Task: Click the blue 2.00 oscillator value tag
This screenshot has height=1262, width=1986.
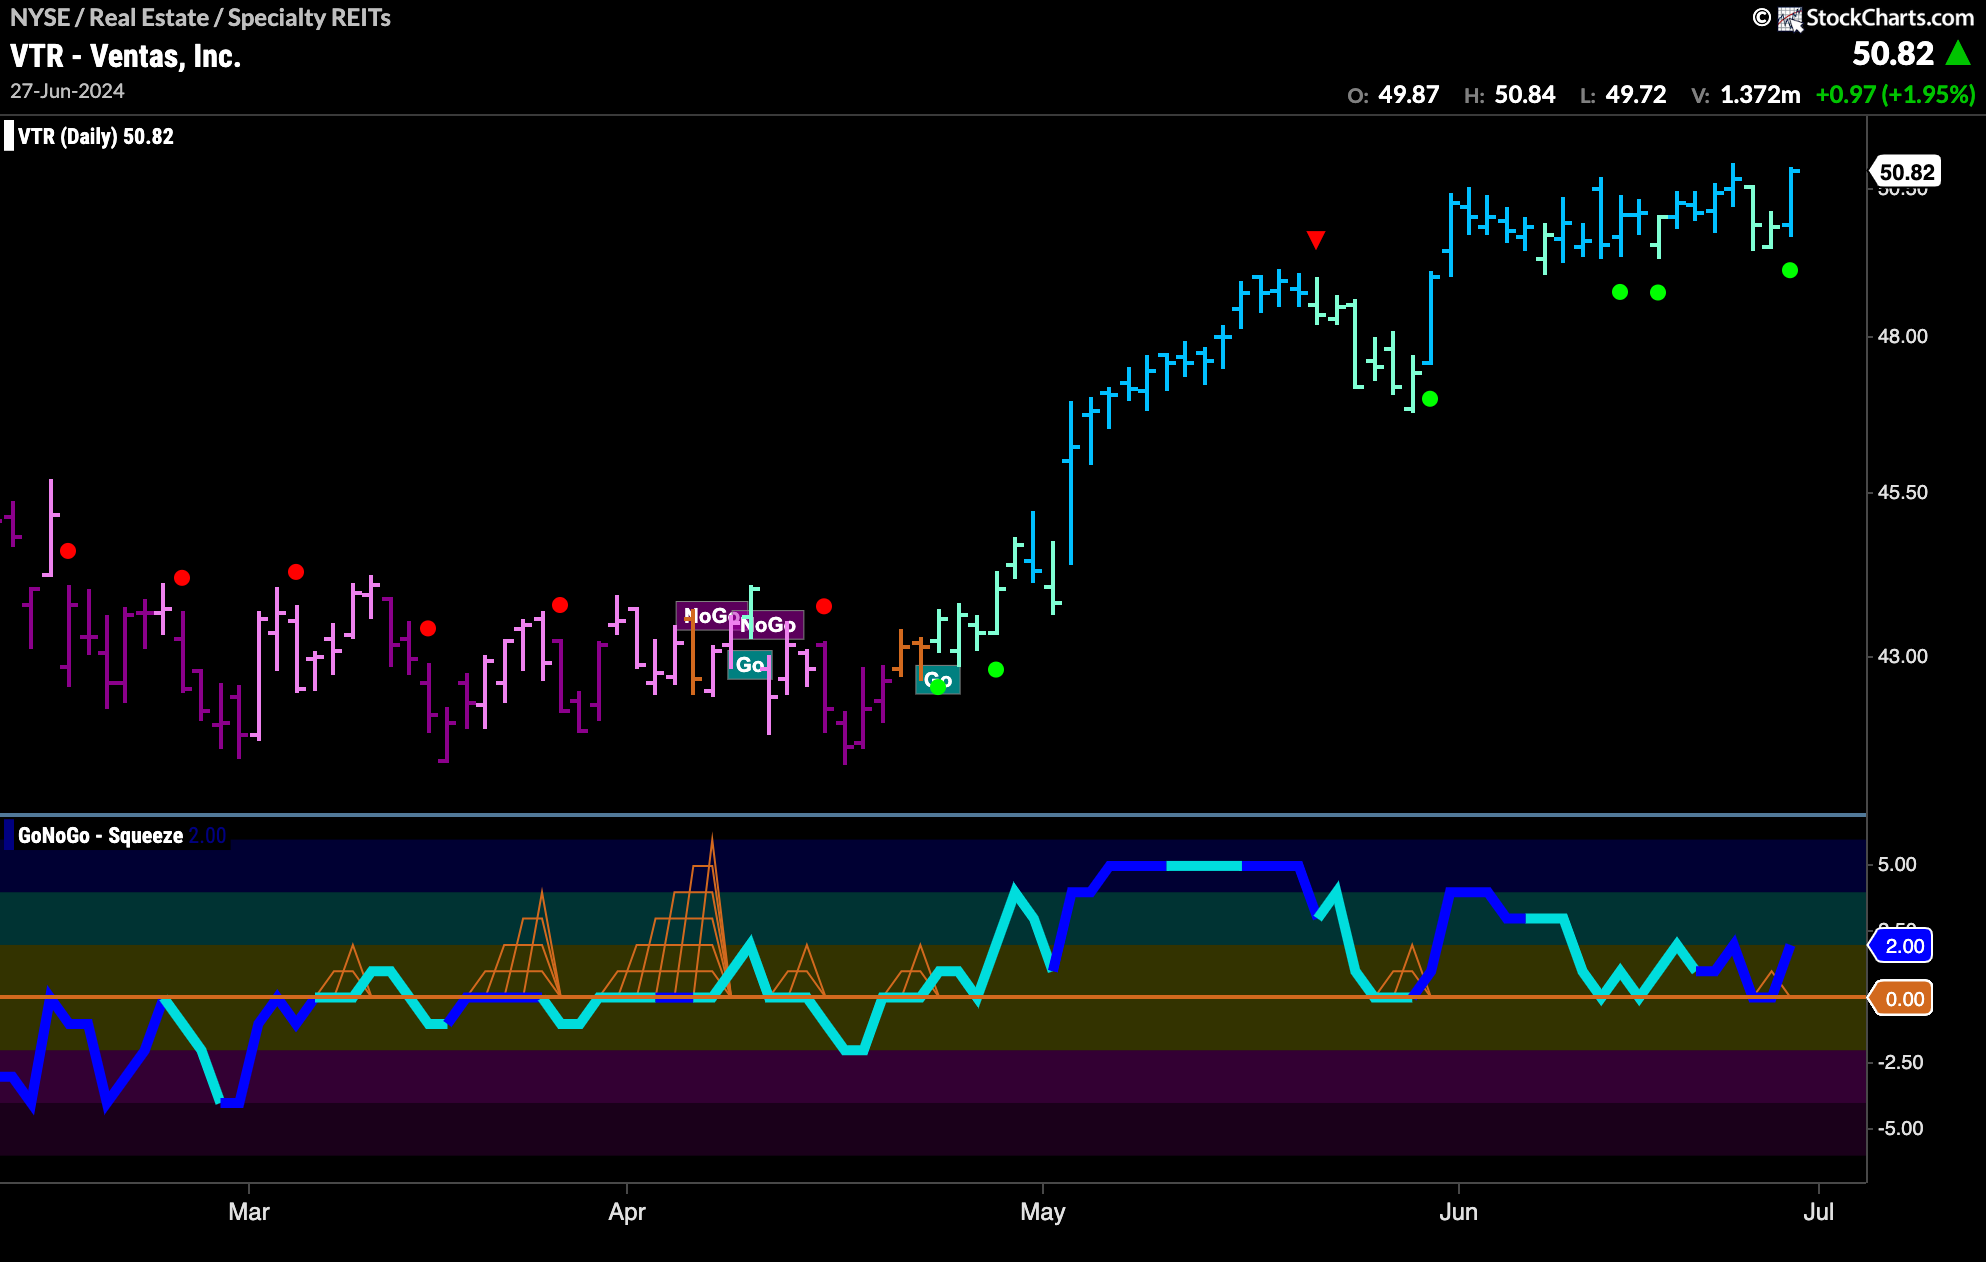Action: [1902, 946]
